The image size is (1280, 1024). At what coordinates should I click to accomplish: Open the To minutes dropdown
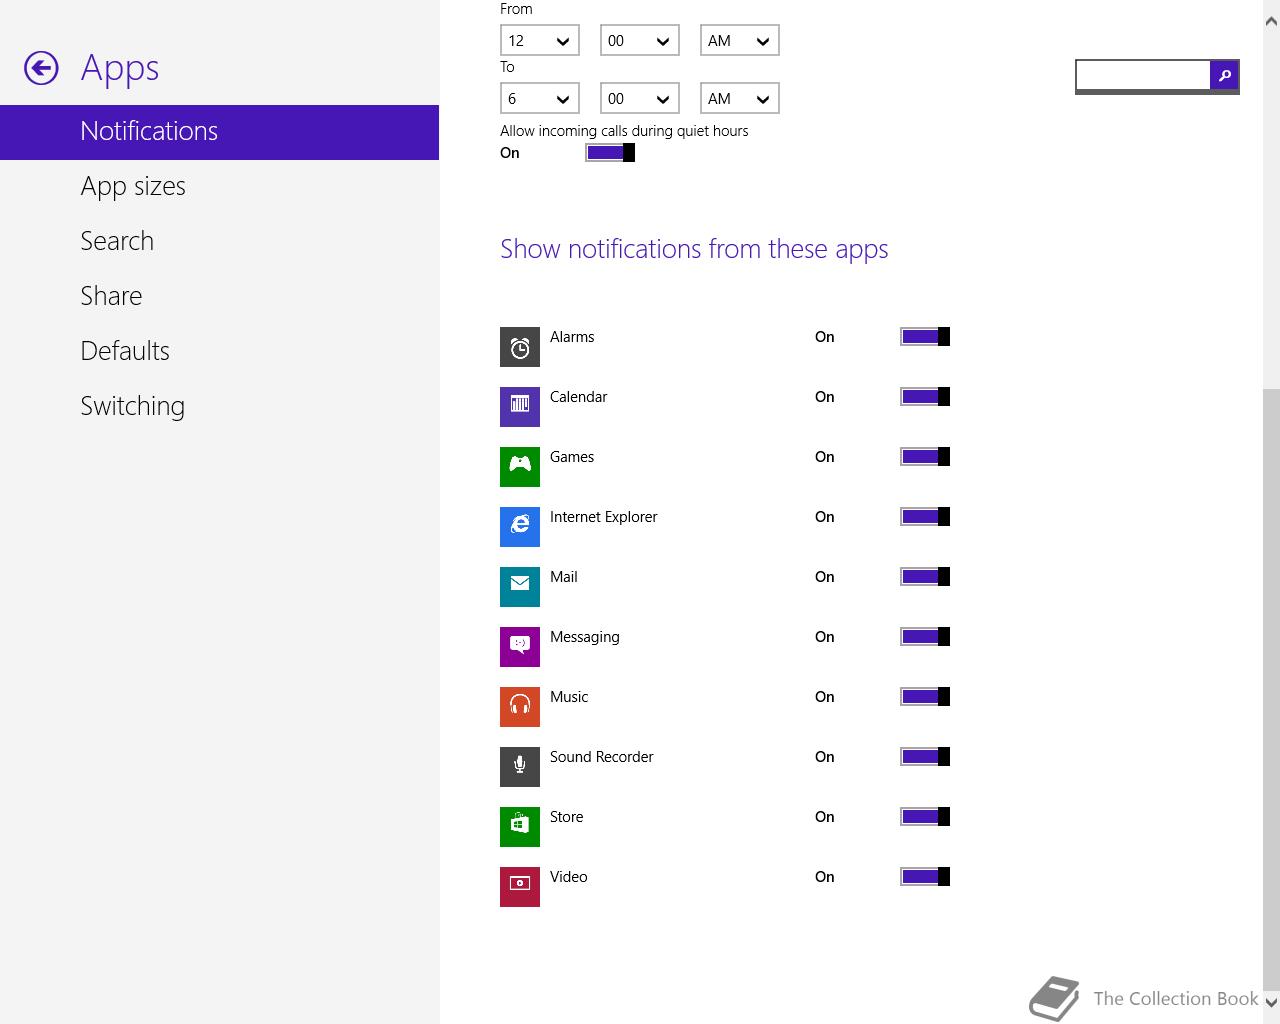point(640,99)
